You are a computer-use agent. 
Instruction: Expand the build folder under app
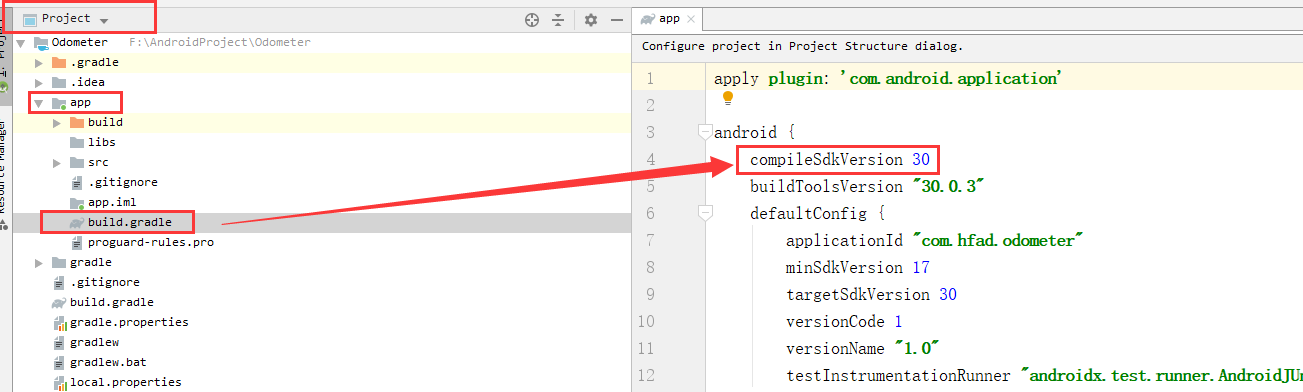tap(57, 122)
